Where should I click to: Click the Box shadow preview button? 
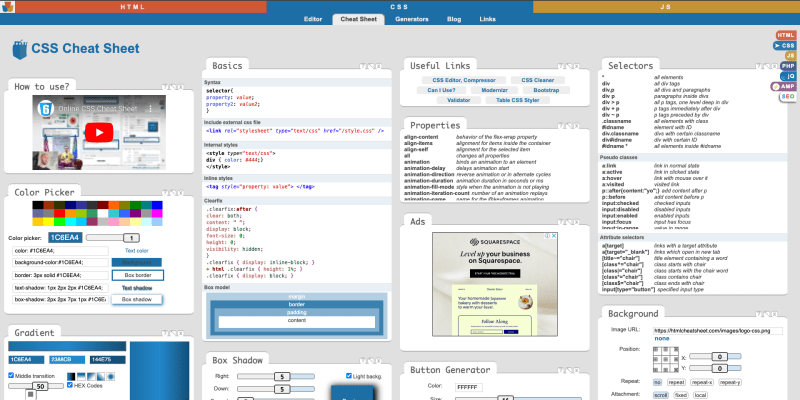(x=137, y=299)
